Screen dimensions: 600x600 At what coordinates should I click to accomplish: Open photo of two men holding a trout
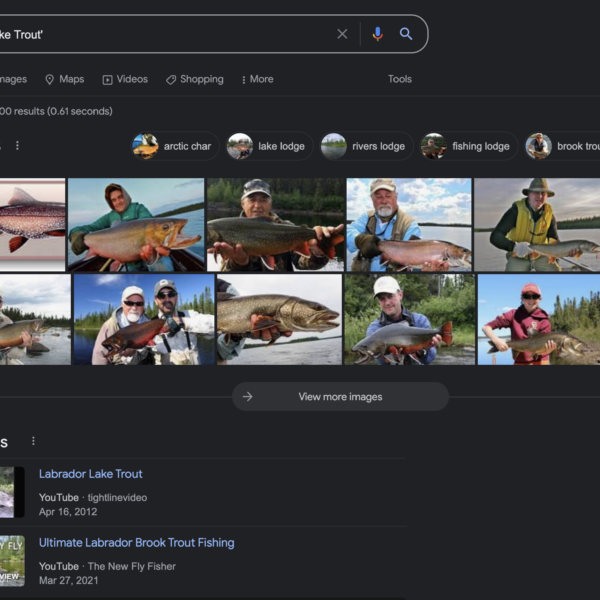point(144,320)
